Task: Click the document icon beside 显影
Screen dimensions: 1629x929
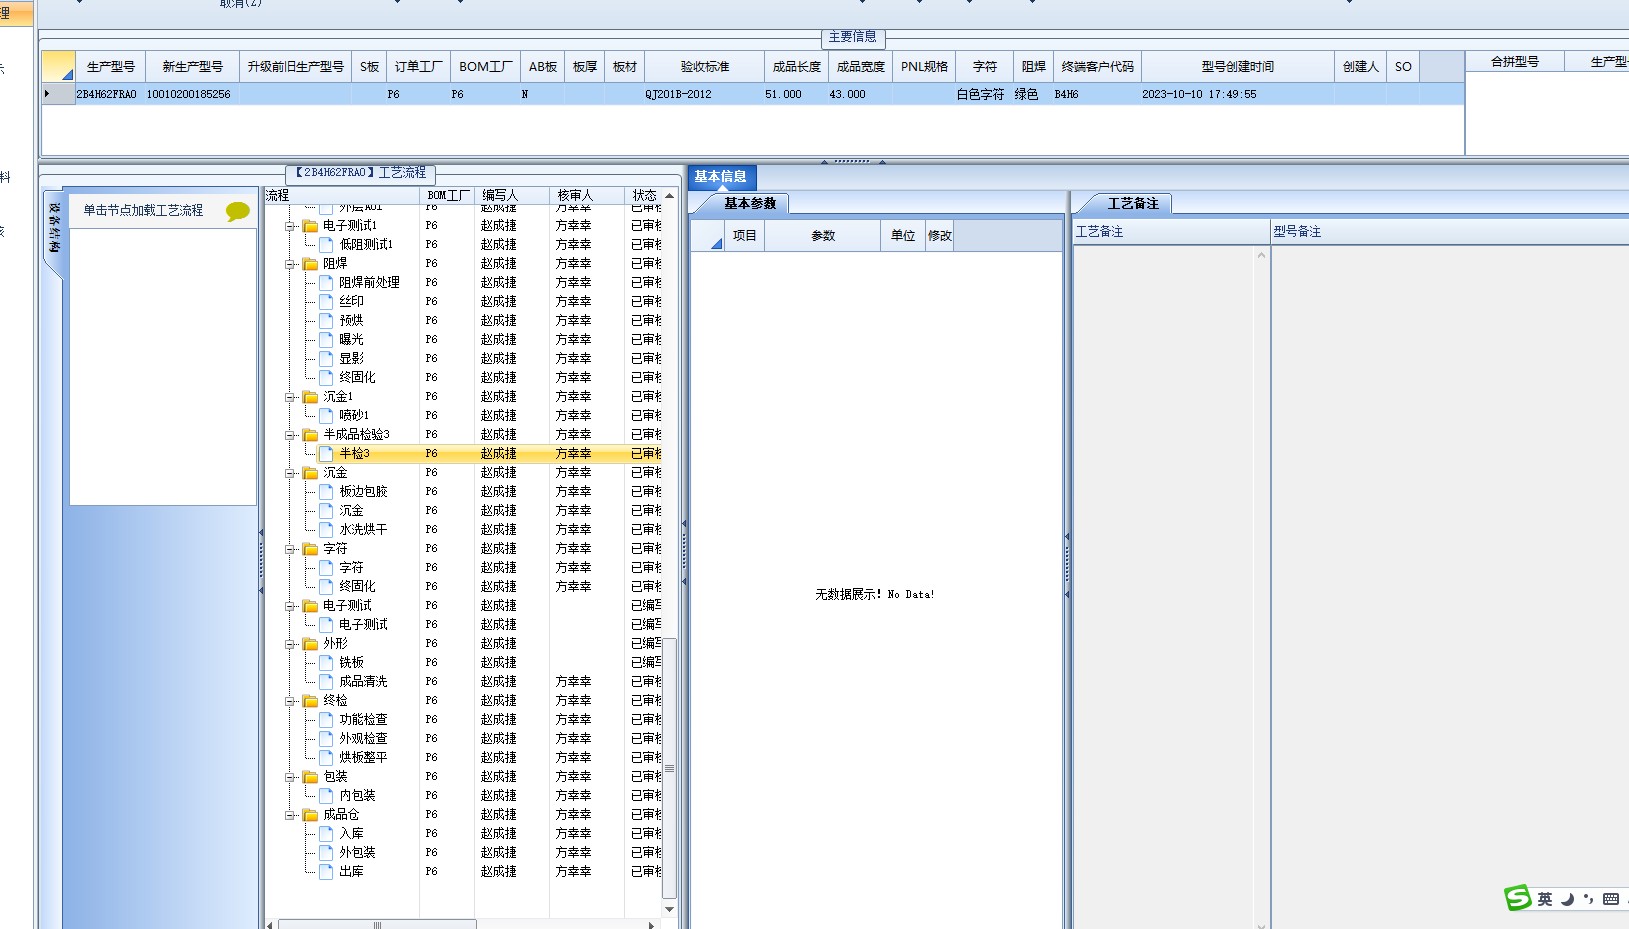Action: [x=326, y=358]
